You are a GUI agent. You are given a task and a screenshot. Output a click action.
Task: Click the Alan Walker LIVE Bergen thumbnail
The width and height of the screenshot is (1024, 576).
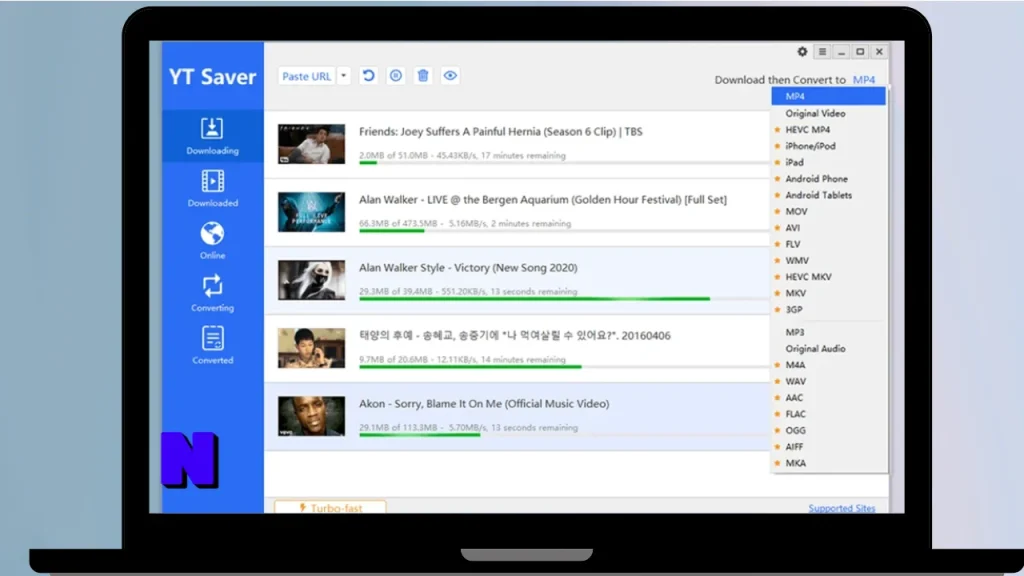click(312, 212)
